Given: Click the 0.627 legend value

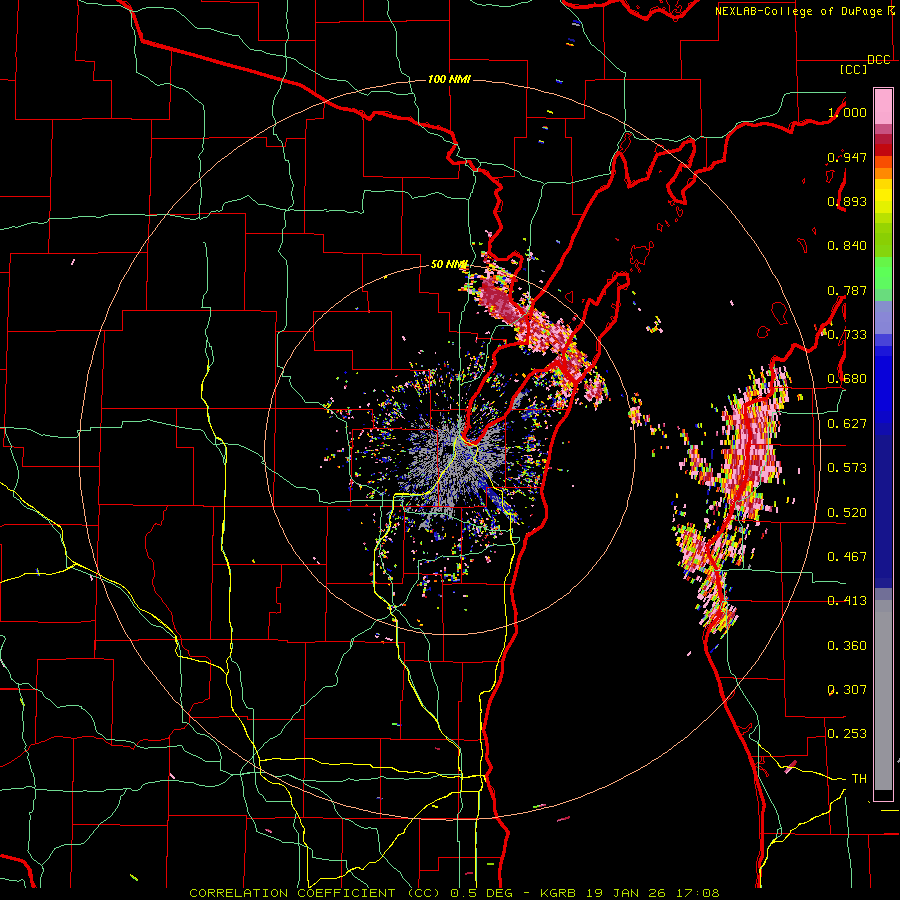Looking at the screenshot, I should tap(847, 424).
